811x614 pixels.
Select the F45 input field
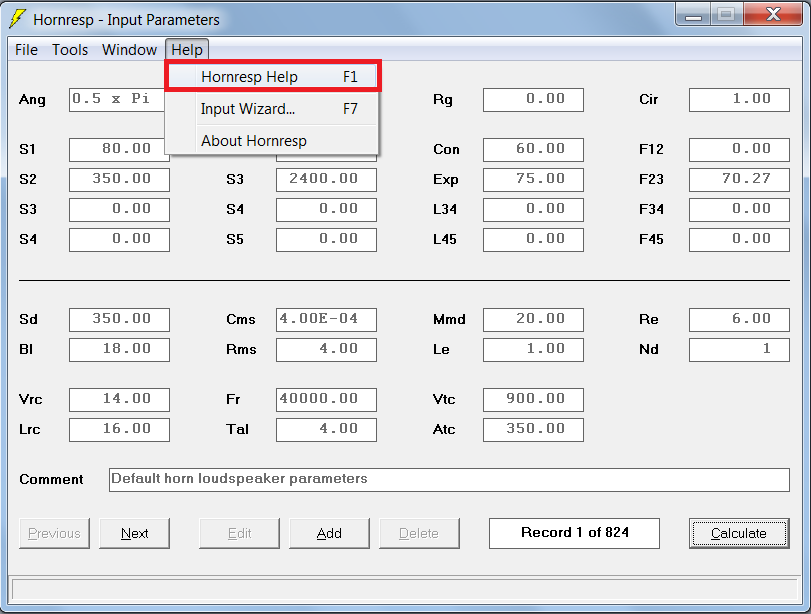pos(739,239)
